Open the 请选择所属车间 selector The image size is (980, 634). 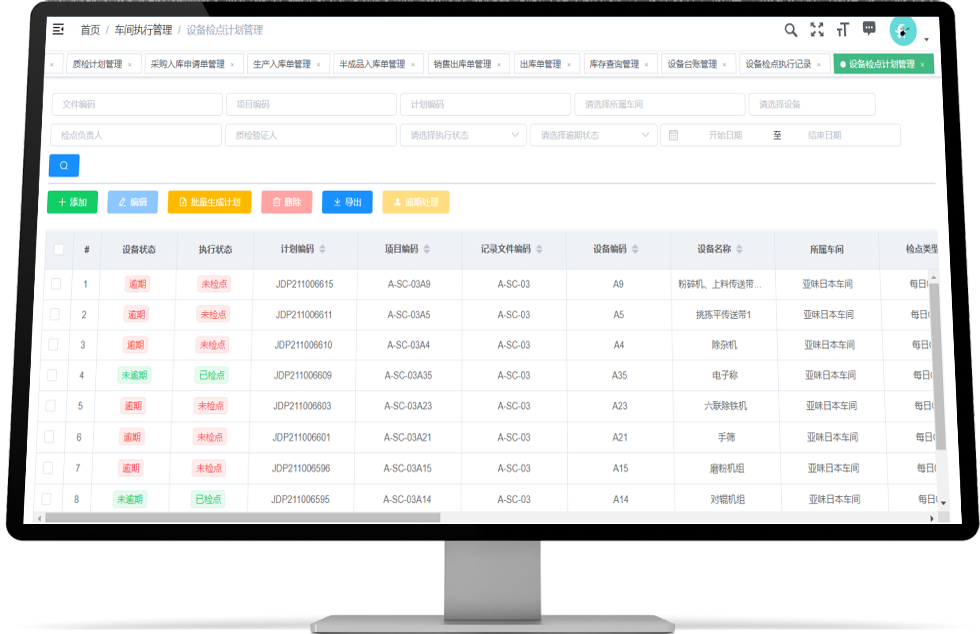point(658,104)
